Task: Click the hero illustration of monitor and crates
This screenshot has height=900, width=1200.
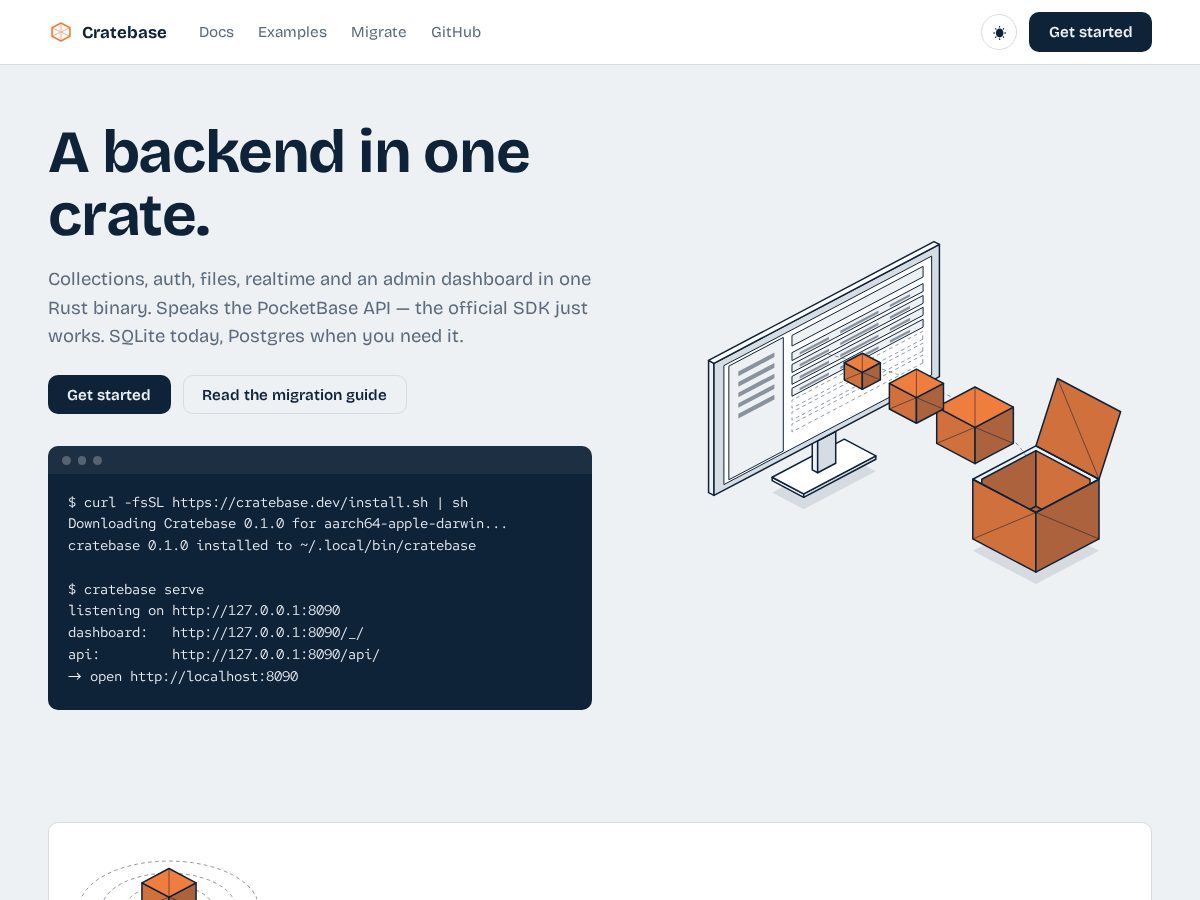Action: pos(914,411)
